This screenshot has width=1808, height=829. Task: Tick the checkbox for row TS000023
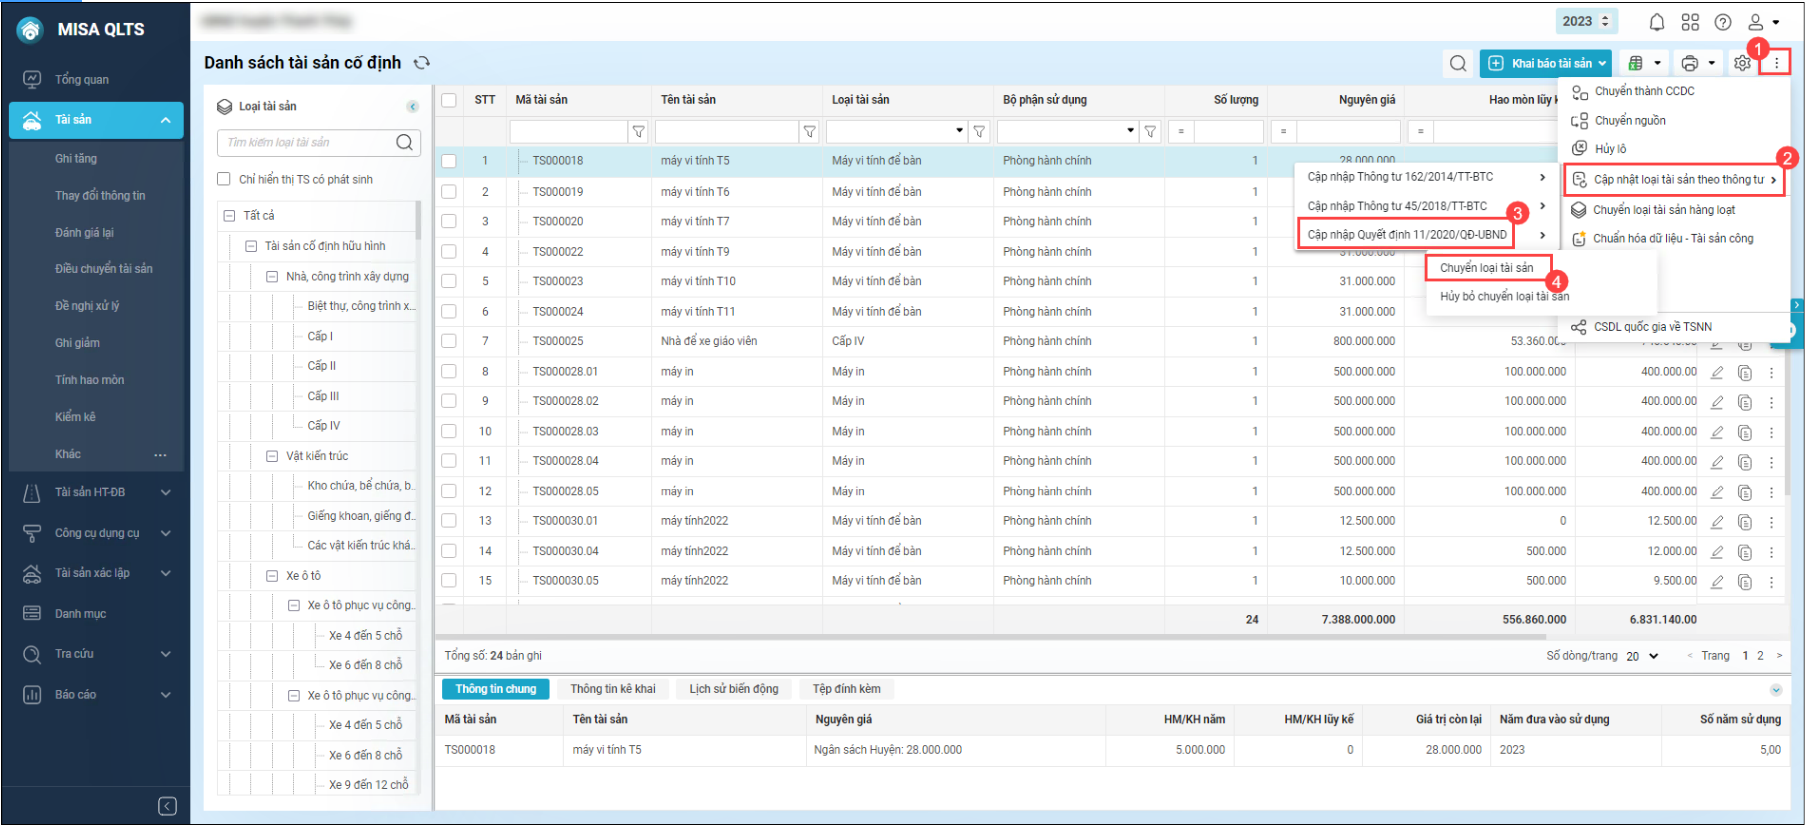pos(449,282)
